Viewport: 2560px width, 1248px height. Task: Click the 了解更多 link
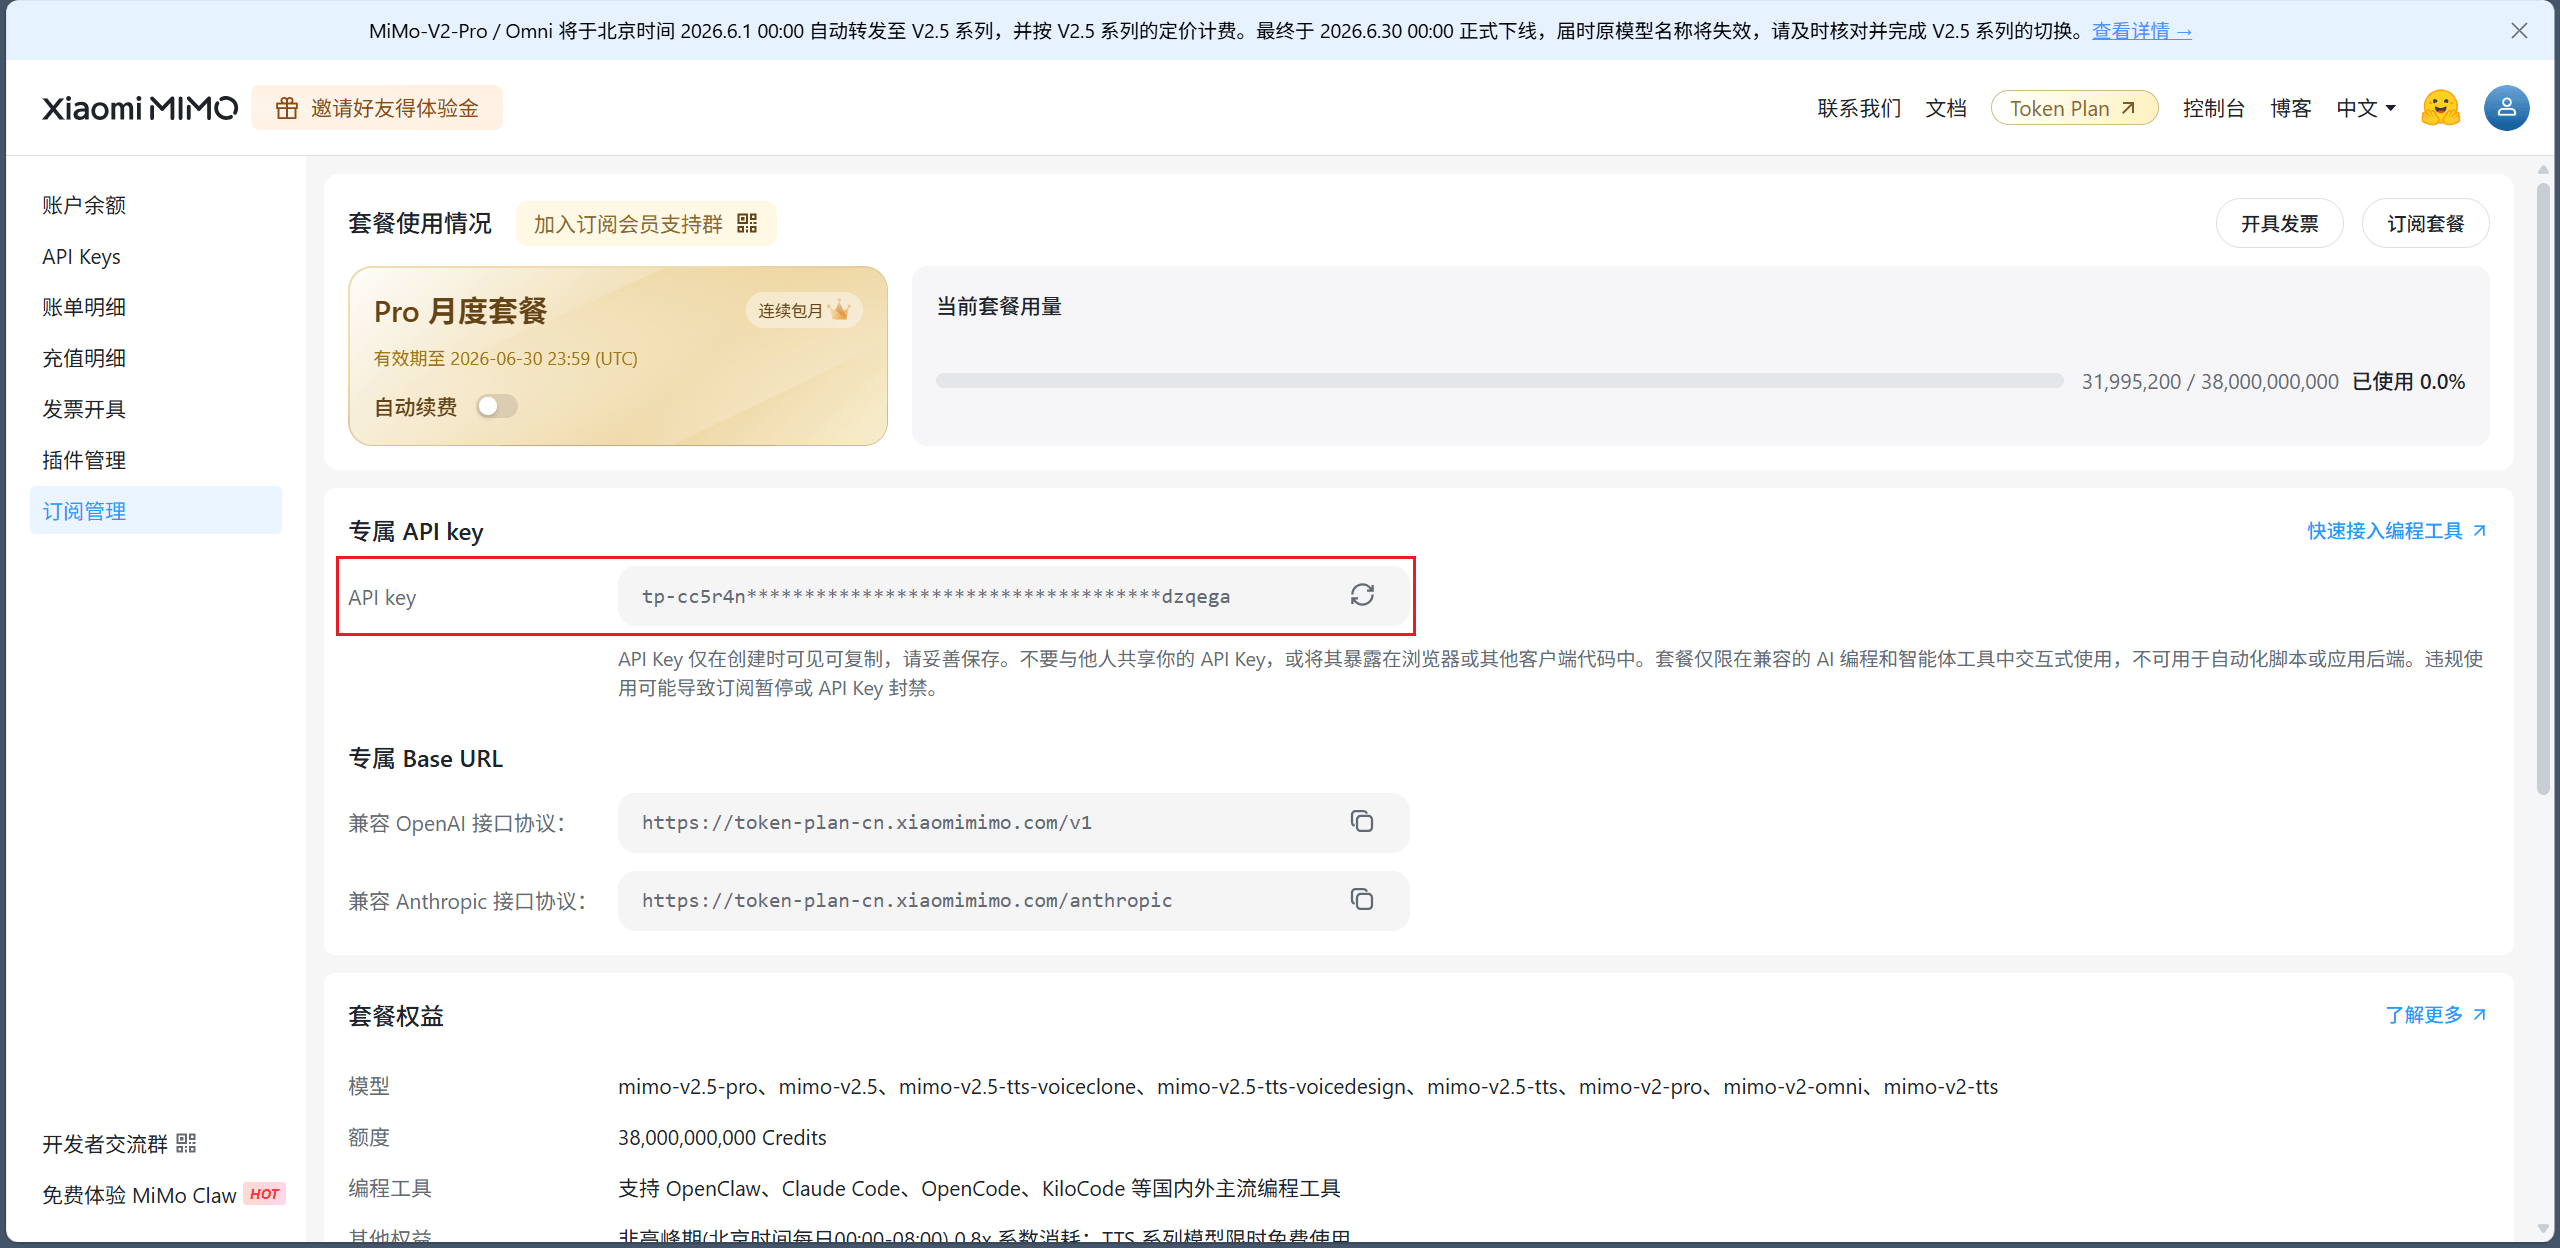2435,1015
